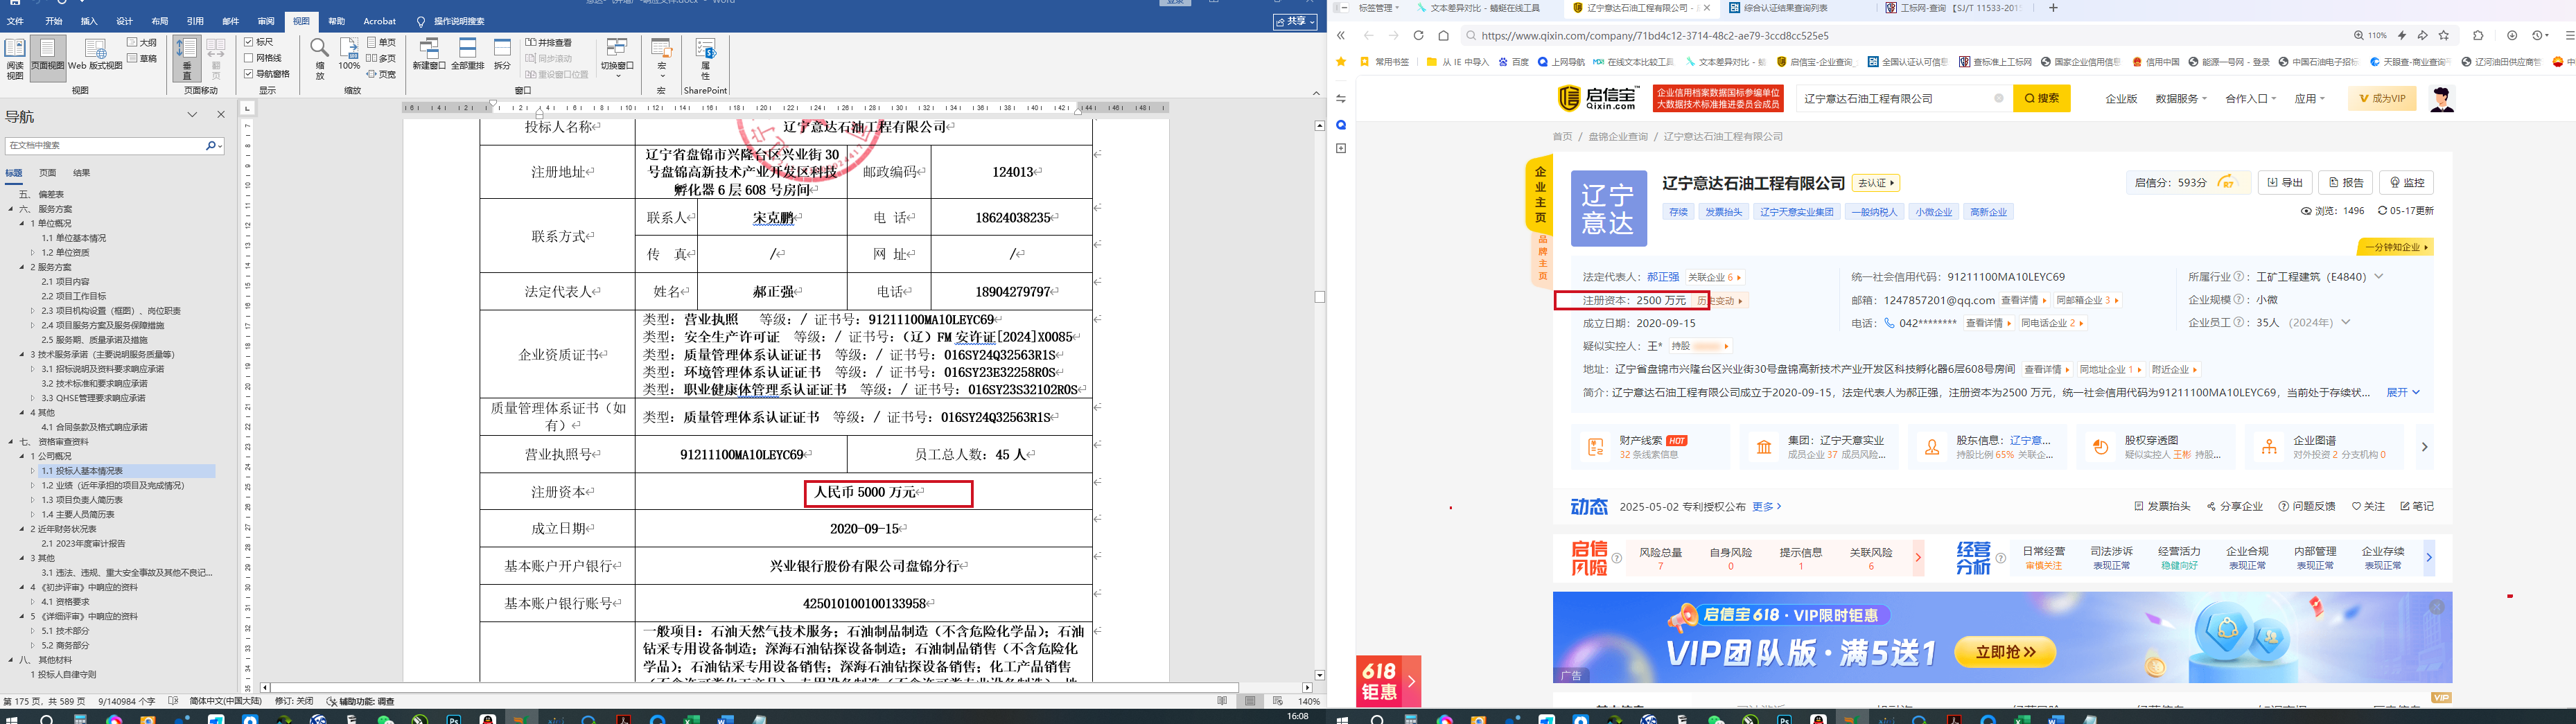2576x724 pixels.
Task: Export company data with 导出
Action: click(x=2285, y=183)
